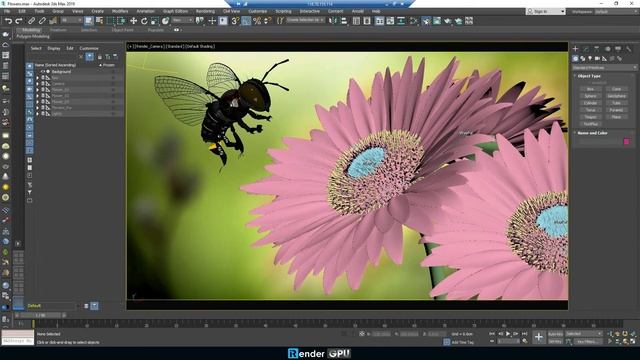This screenshot has width=640, height=360.
Task: Select the Lights category in Create panel
Action: click(x=590, y=59)
